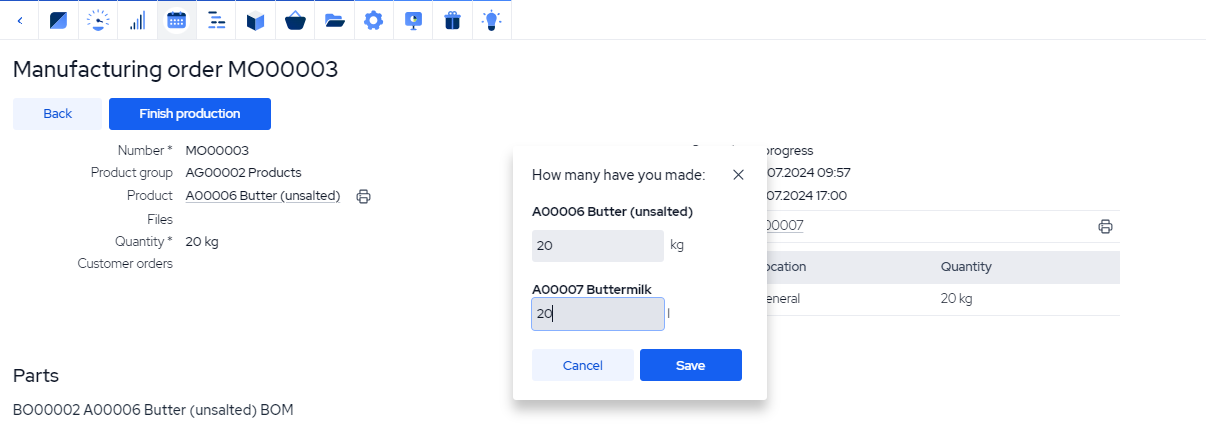This screenshot has width=1206, height=426.
Task: Open the home logo icon
Action: [58, 20]
